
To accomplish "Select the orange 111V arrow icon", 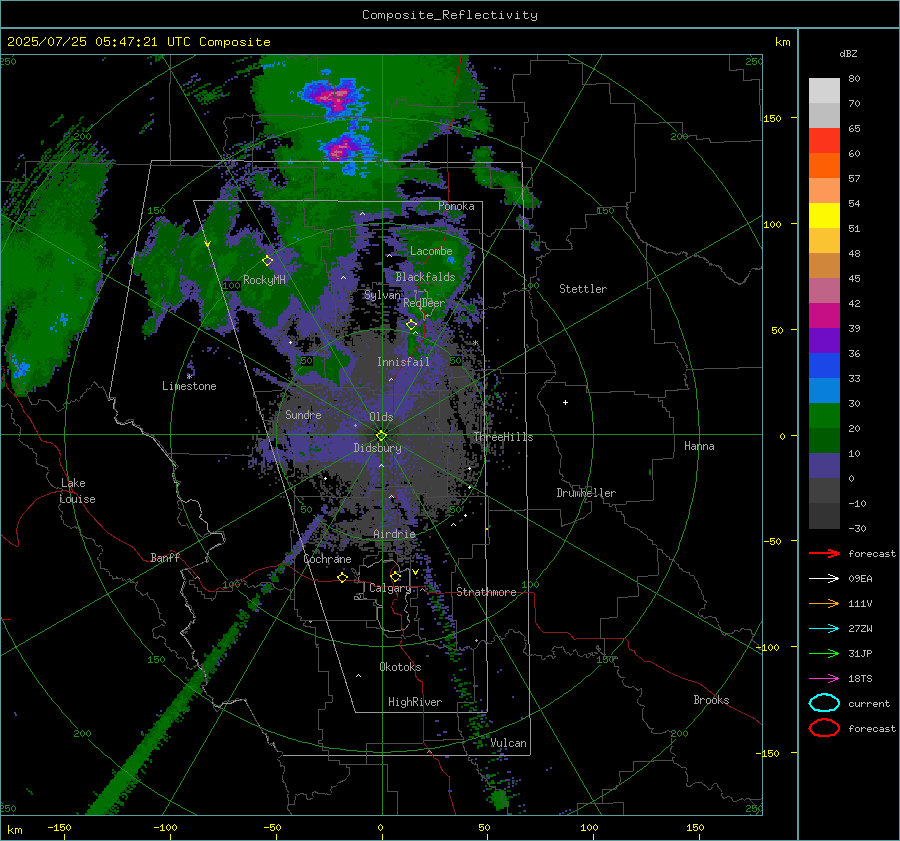I will pyautogui.click(x=824, y=603).
